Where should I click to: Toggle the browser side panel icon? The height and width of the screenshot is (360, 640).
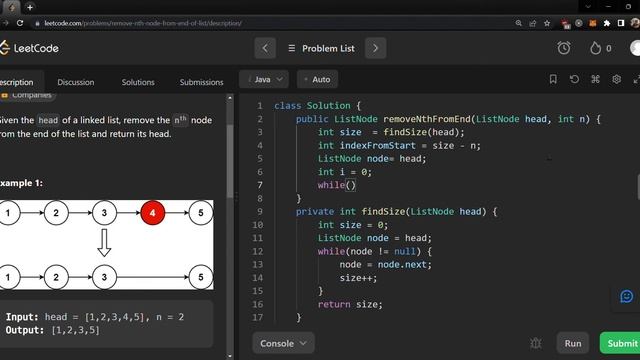(621, 23)
